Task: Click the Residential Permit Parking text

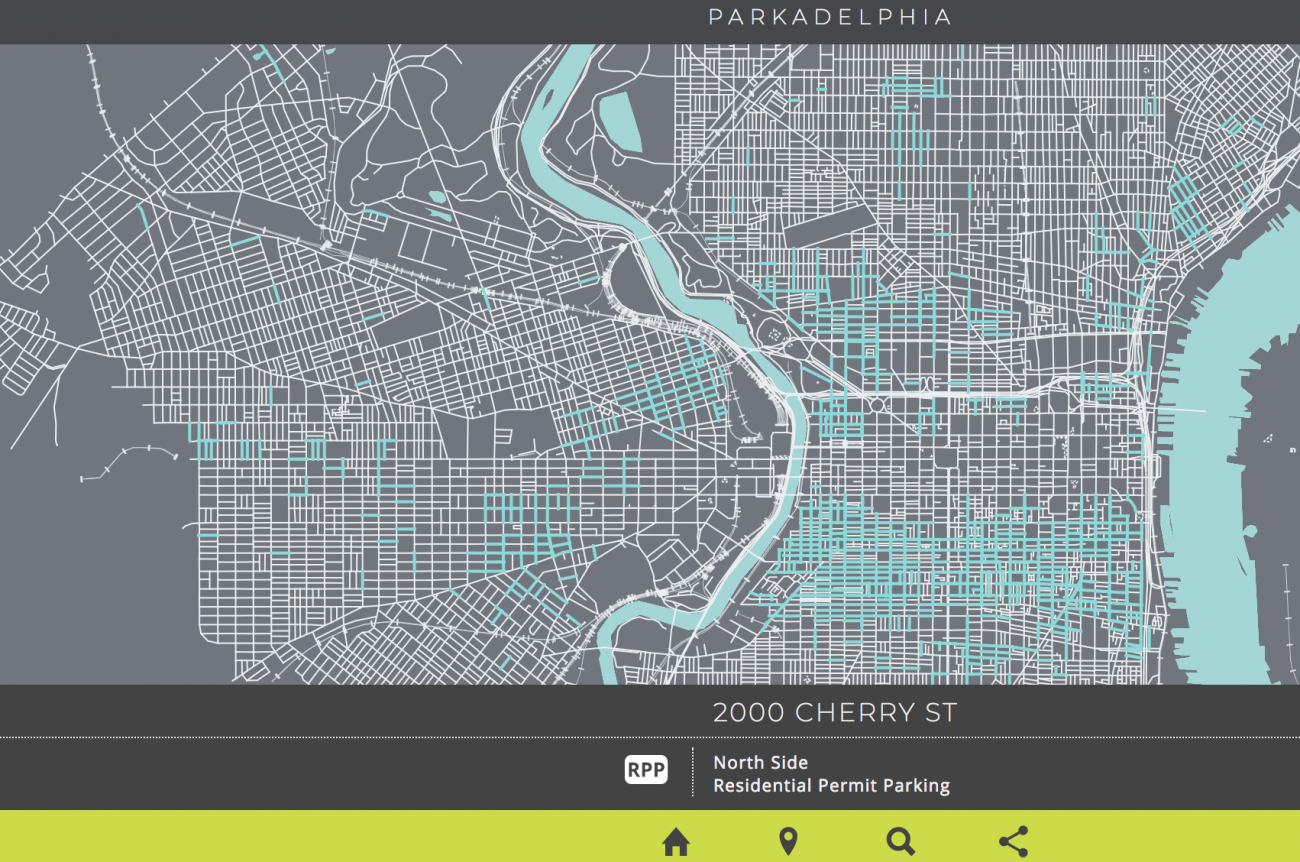Action: point(831,786)
